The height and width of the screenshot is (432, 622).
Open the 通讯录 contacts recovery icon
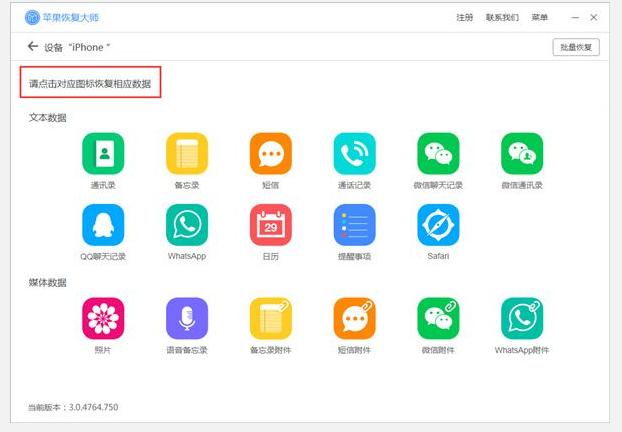click(x=103, y=154)
